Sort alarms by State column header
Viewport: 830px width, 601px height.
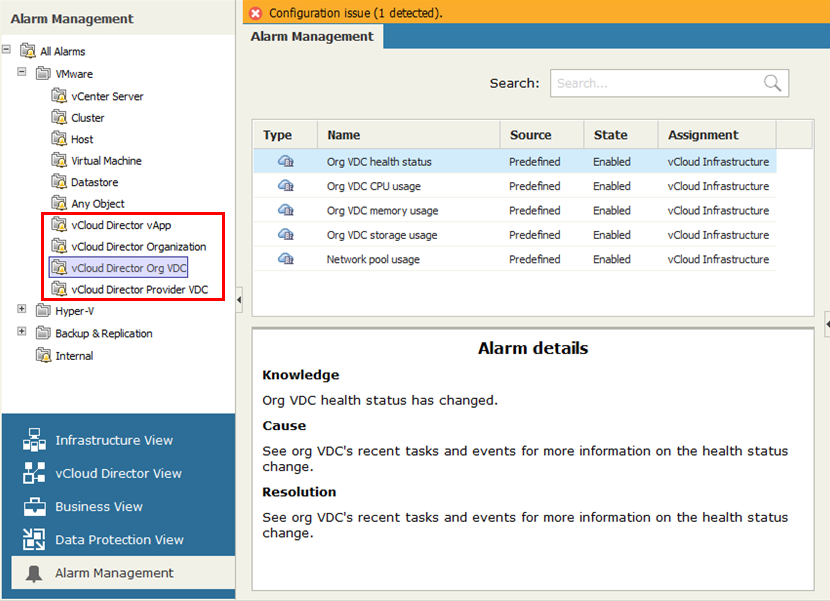(621, 135)
